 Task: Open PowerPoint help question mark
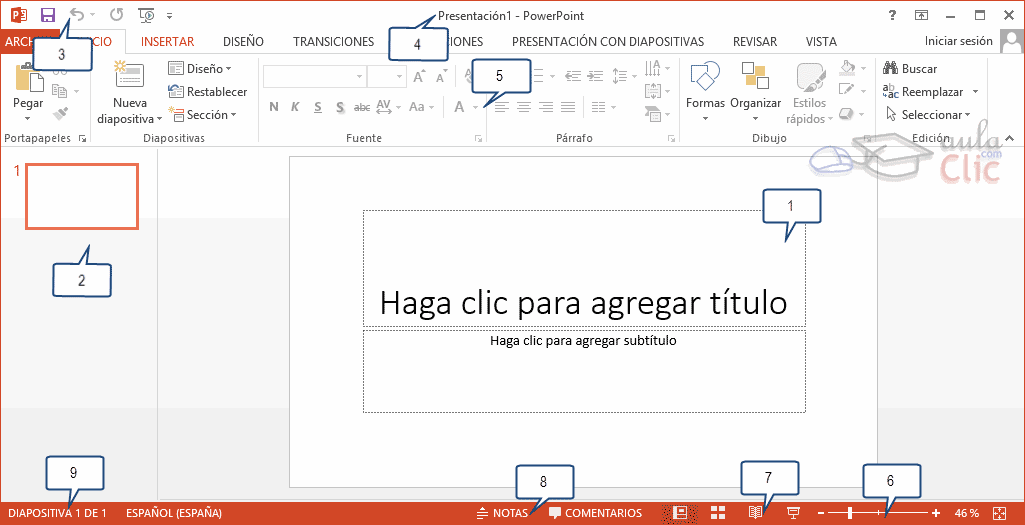(892, 15)
